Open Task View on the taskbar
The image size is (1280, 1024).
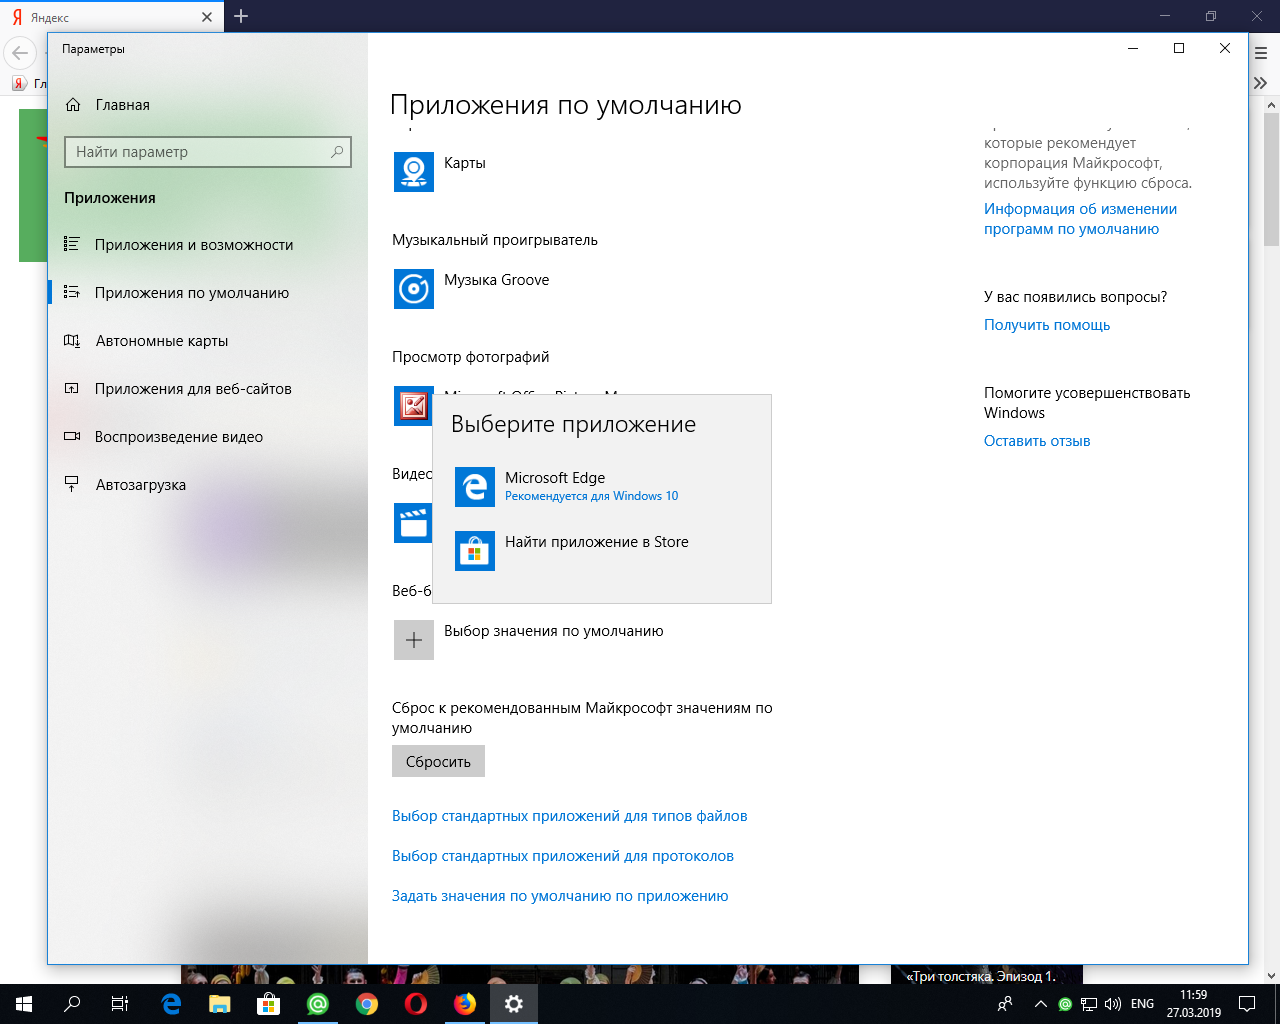pos(120,1004)
